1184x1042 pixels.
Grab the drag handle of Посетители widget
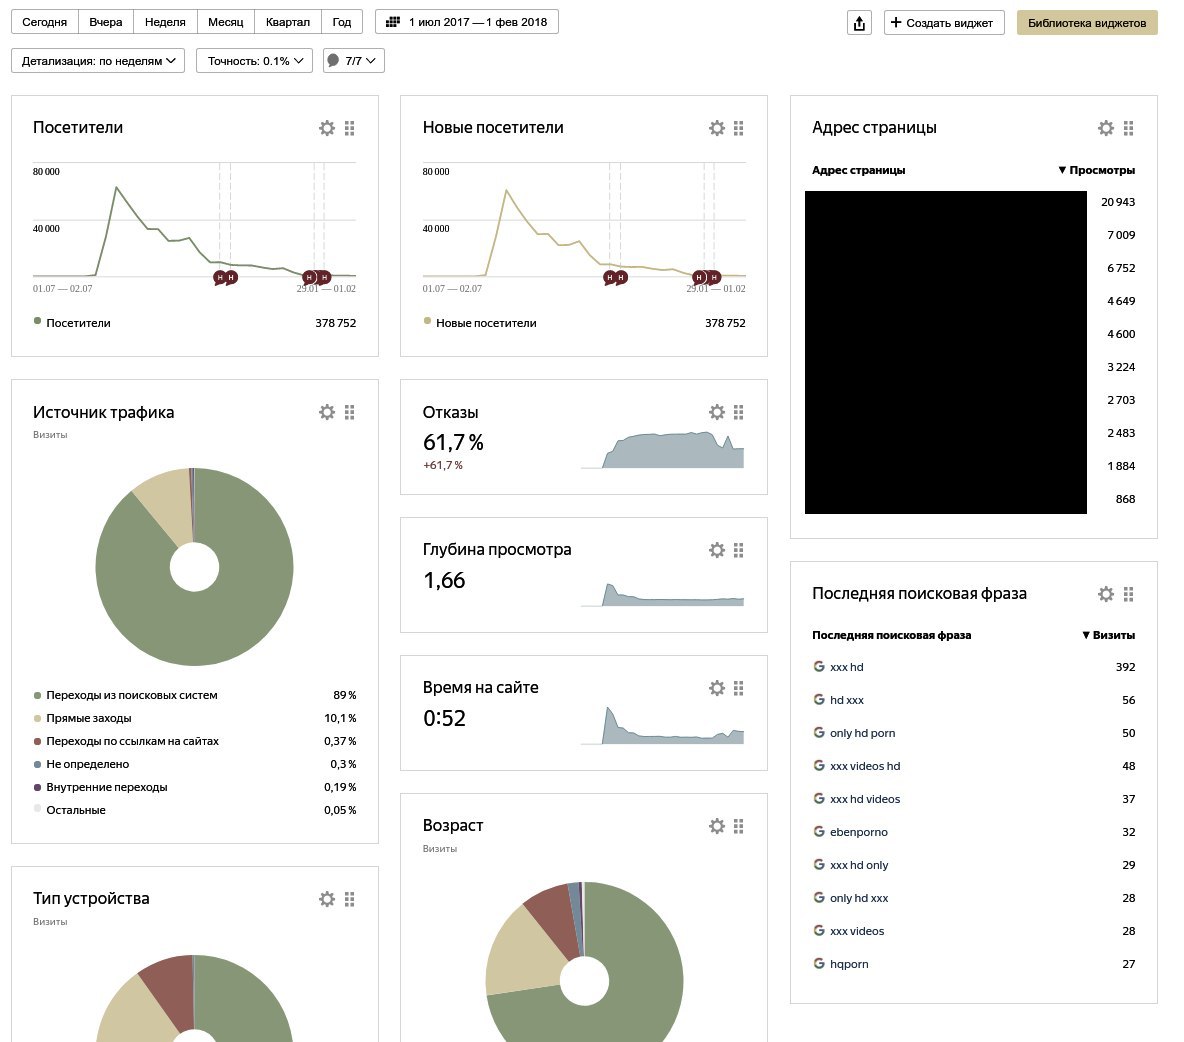click(350, 128)
